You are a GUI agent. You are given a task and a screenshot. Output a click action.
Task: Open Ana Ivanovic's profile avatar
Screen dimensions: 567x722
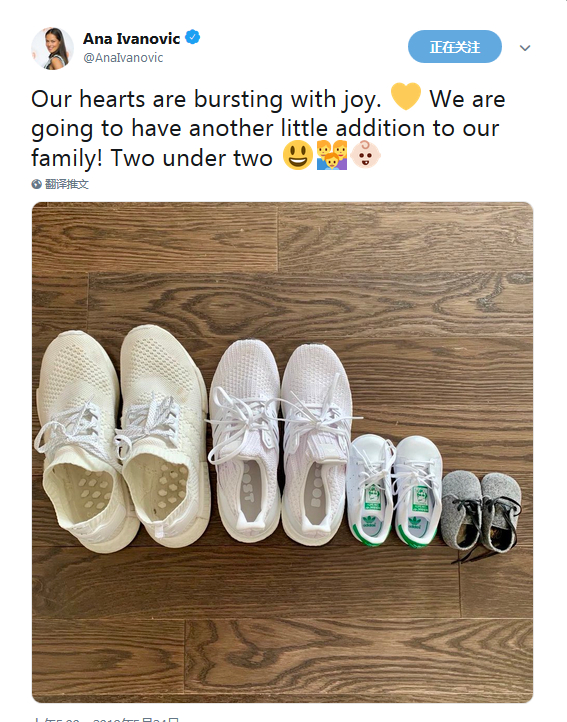53,48
